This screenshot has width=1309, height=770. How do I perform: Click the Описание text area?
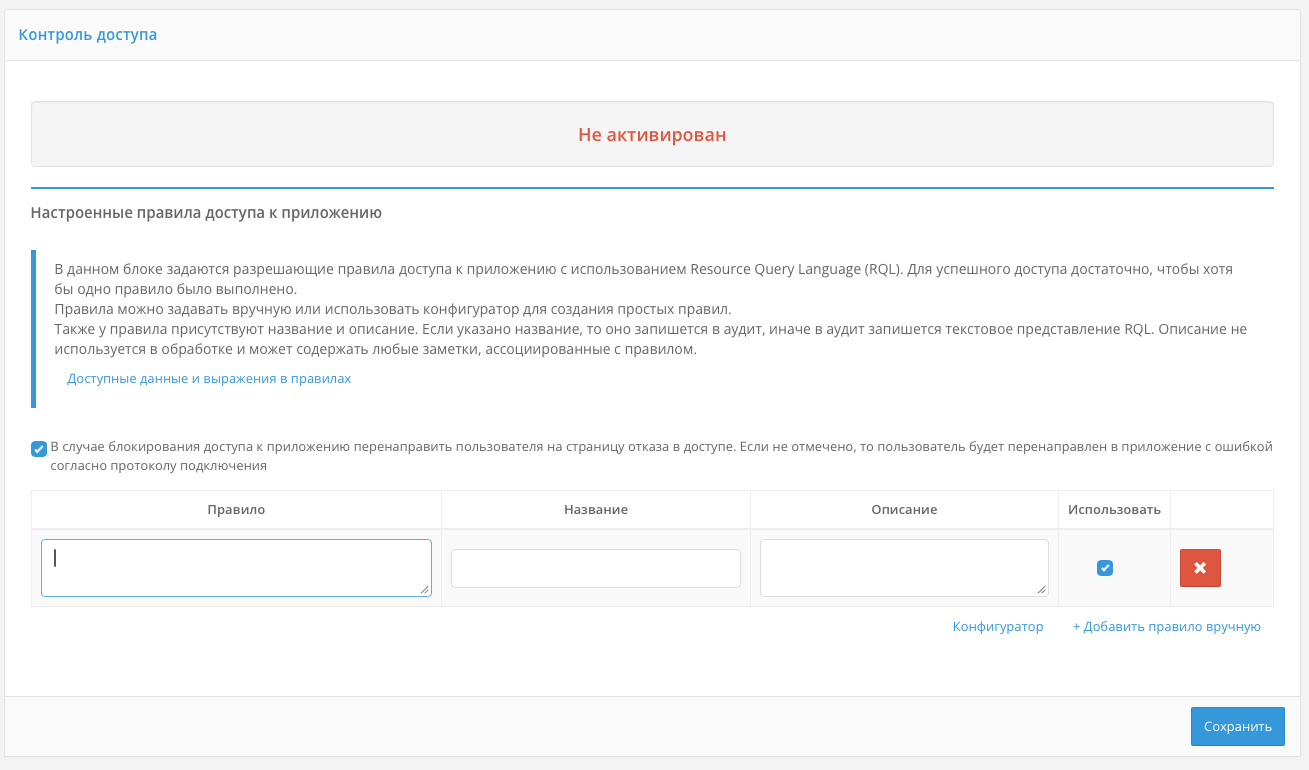[903, 567]
